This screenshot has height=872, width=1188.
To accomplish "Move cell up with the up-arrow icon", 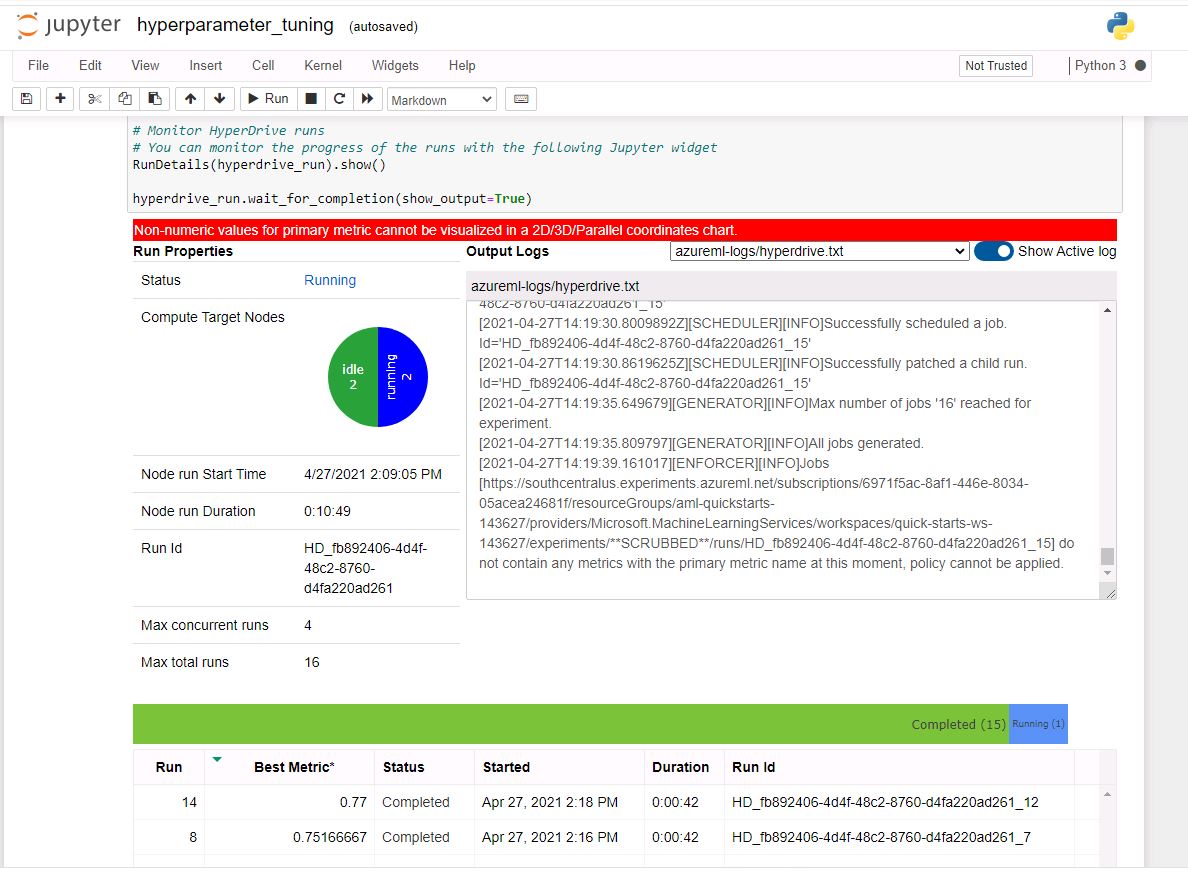I will [x=189, y=98].
